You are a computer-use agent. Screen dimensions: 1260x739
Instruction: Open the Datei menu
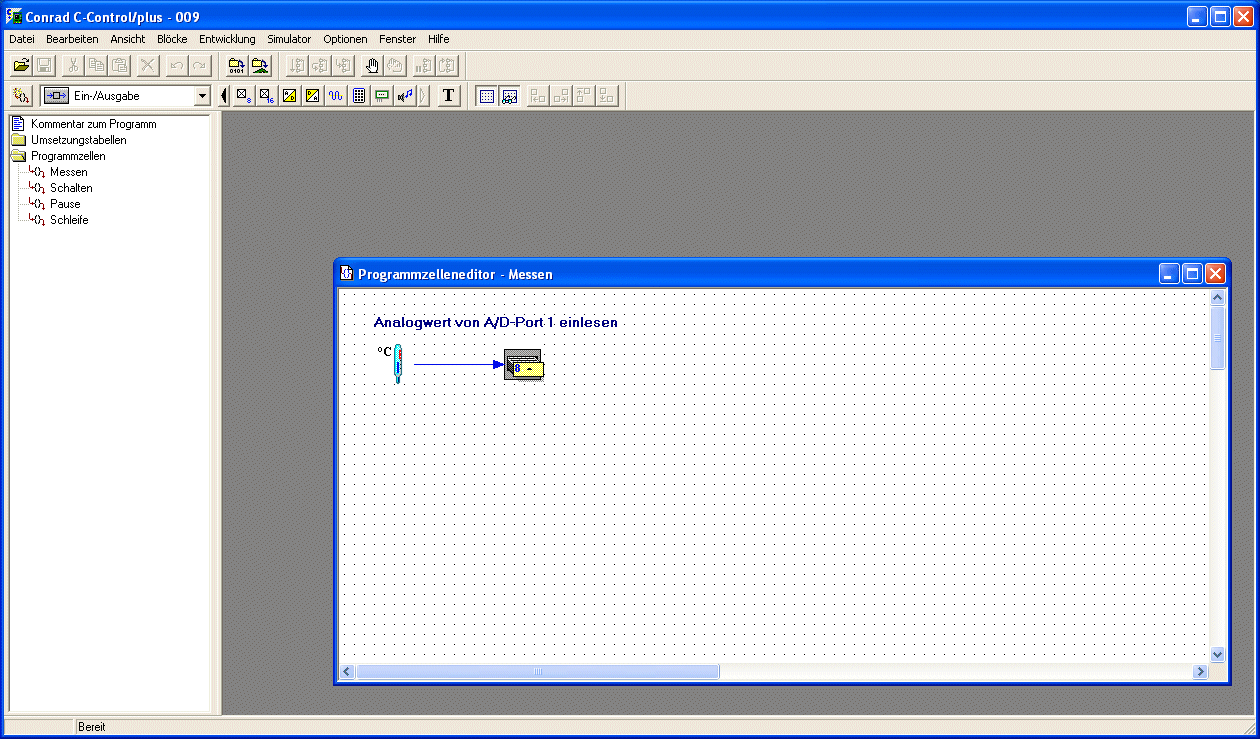(22, 39)
